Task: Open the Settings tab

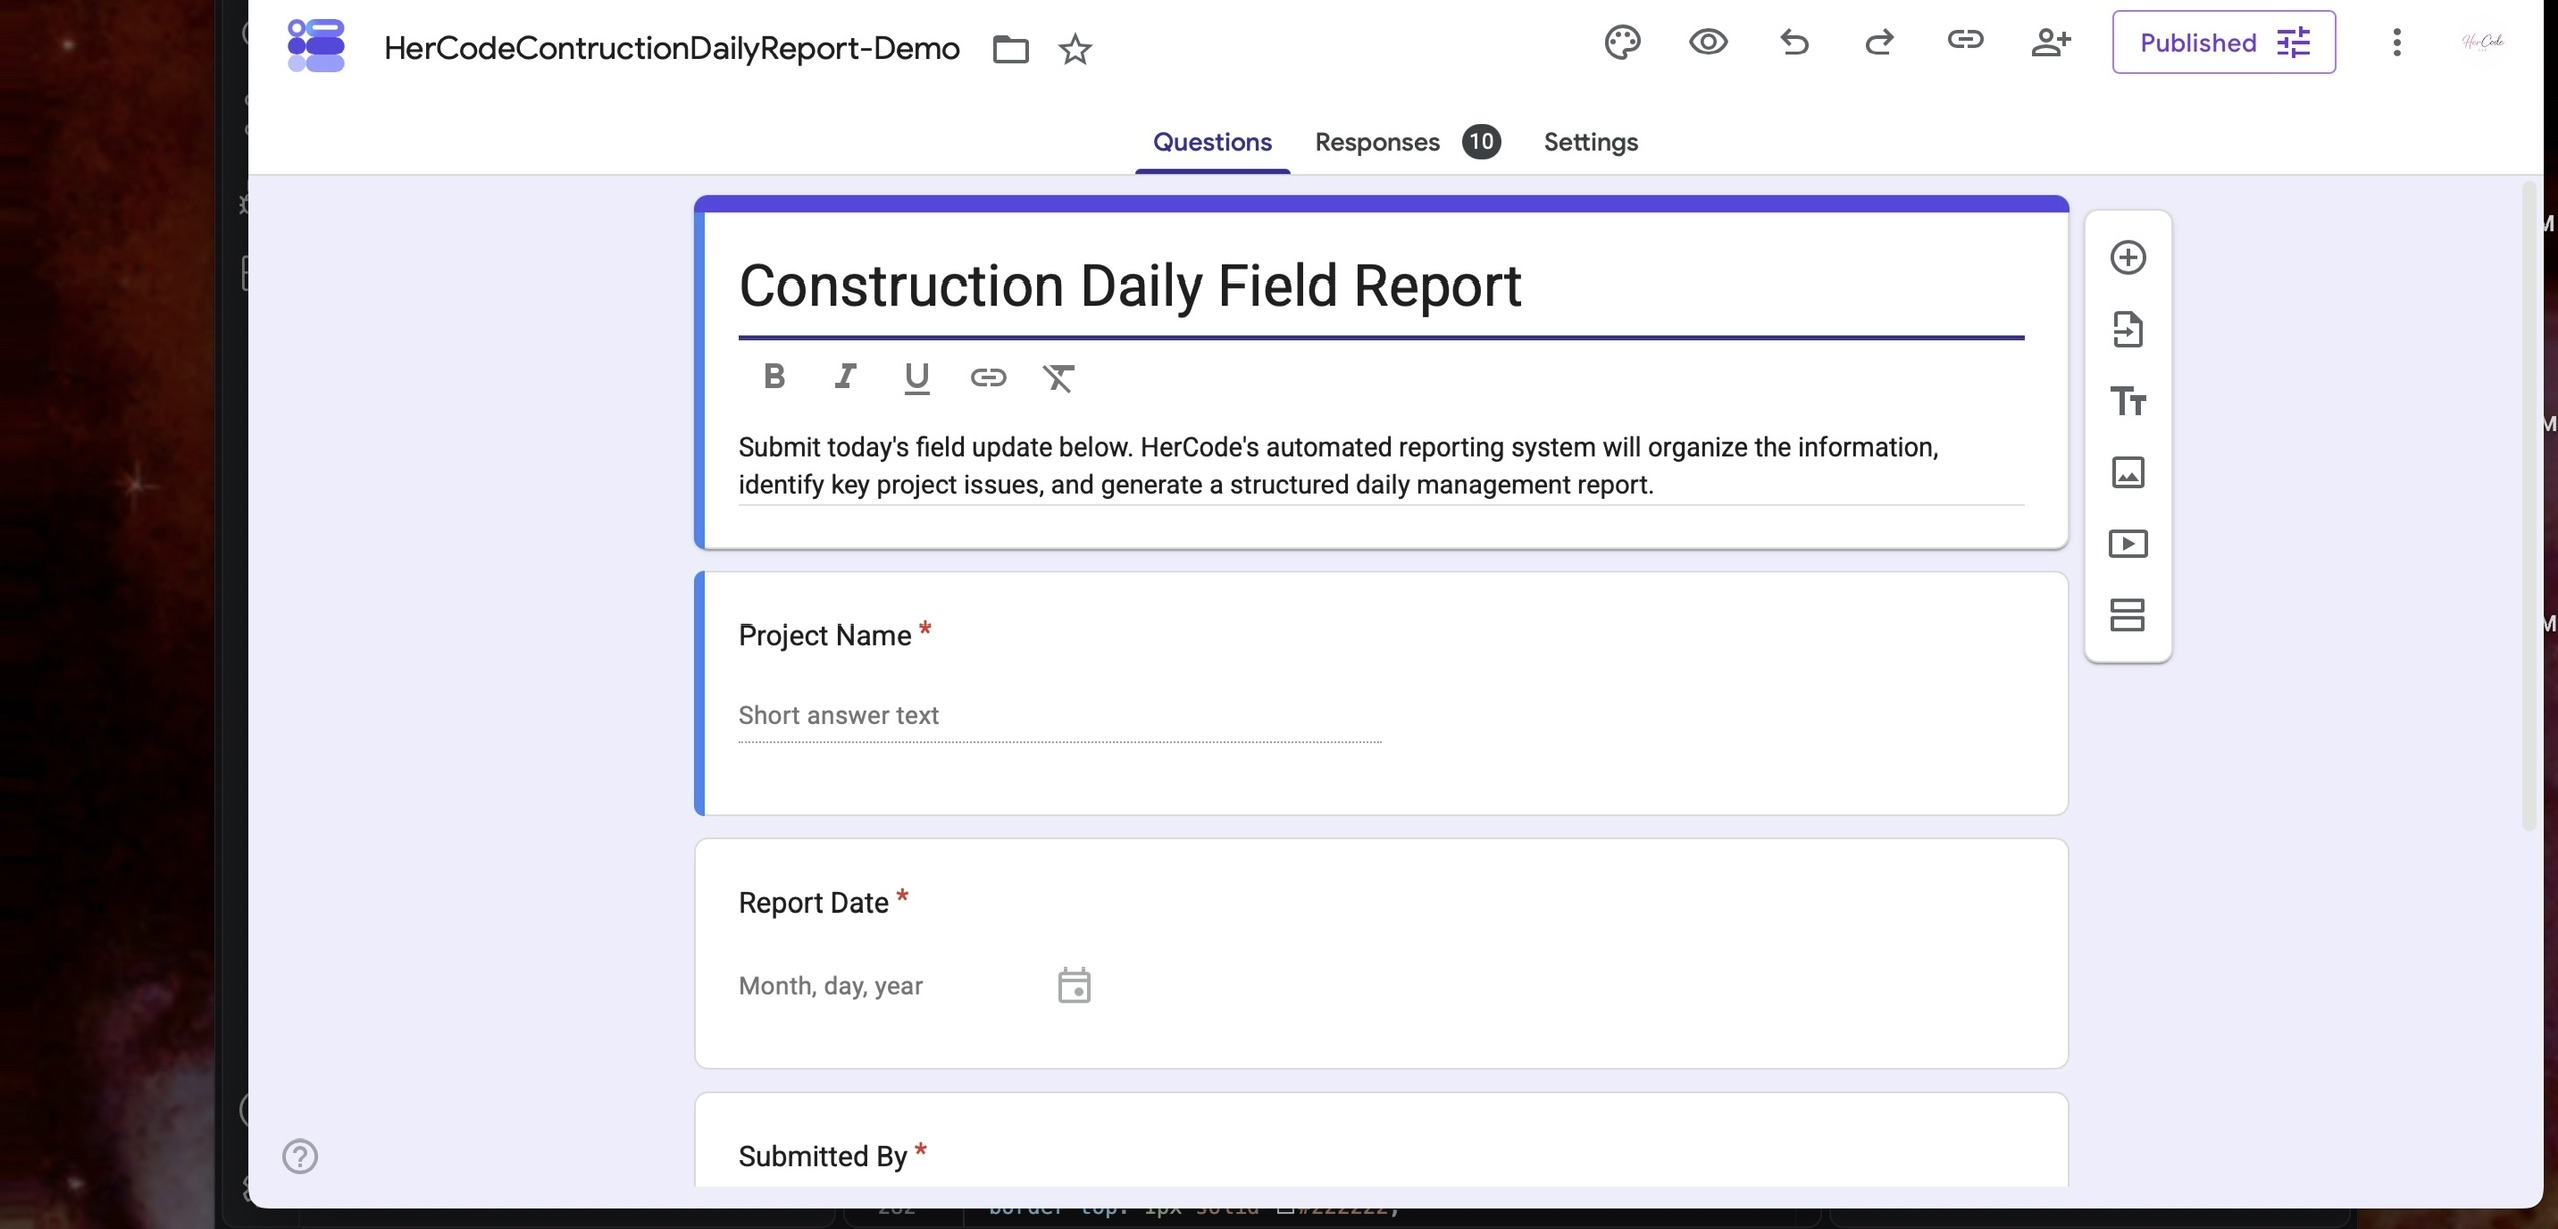Action: (1590, 142)
